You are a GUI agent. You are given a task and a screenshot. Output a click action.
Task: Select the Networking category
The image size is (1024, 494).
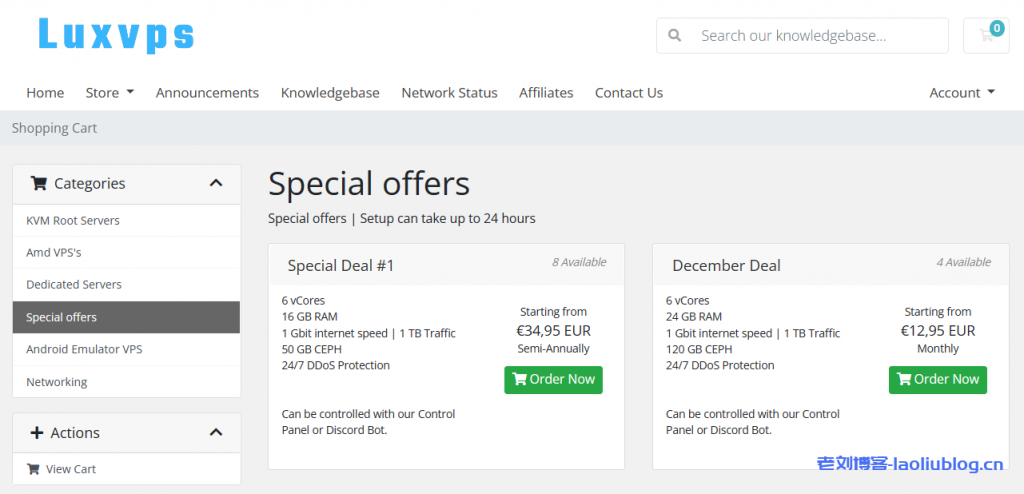point(126,382)
